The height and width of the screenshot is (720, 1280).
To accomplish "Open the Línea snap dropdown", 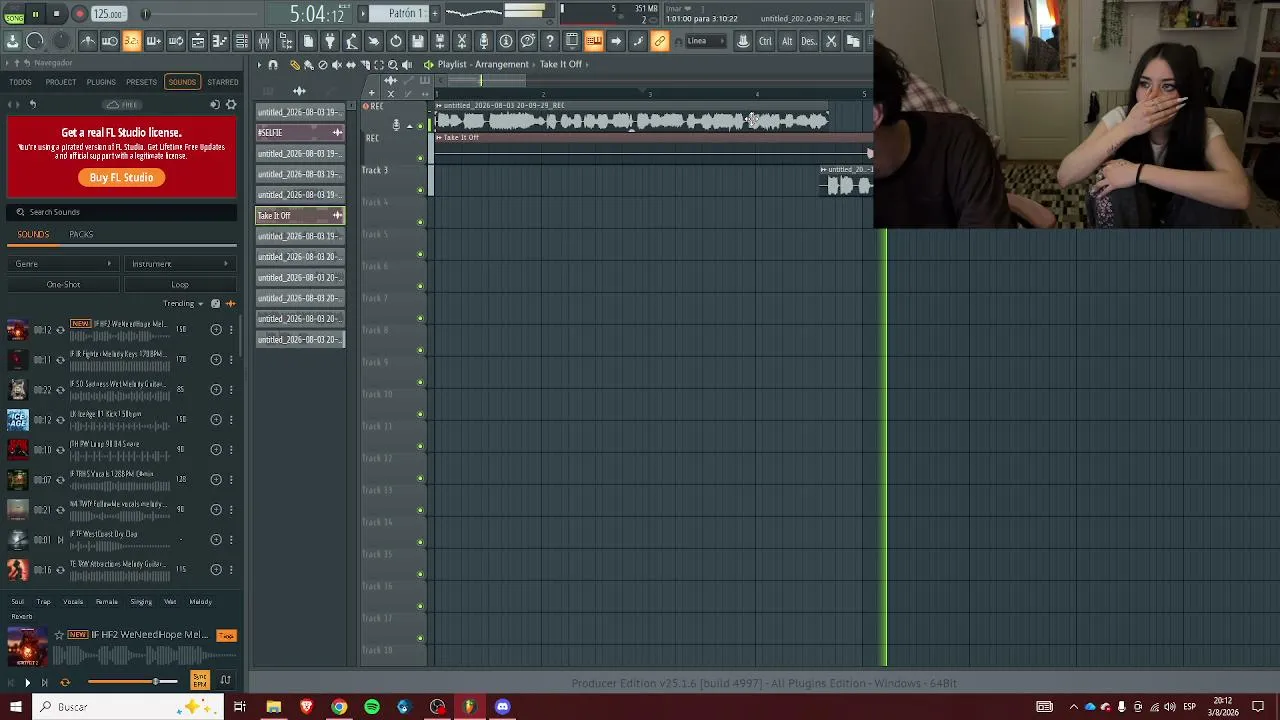I will point(704,41).
